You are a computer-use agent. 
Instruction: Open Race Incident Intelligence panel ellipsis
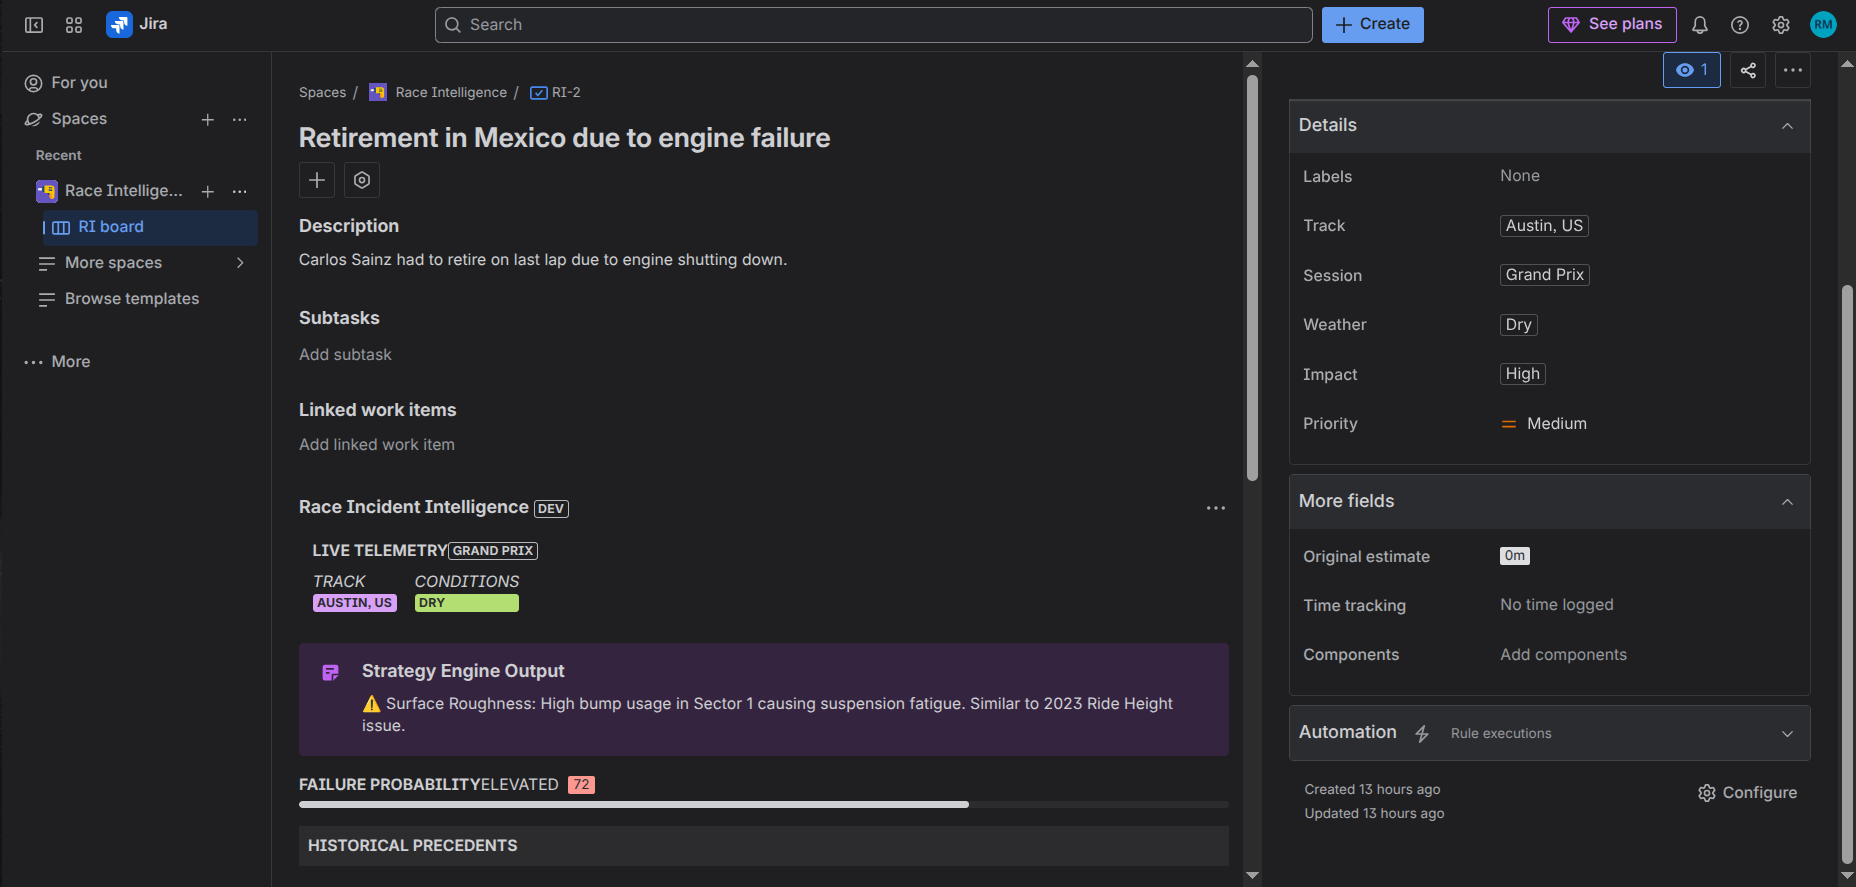(x=1216, y=508)
